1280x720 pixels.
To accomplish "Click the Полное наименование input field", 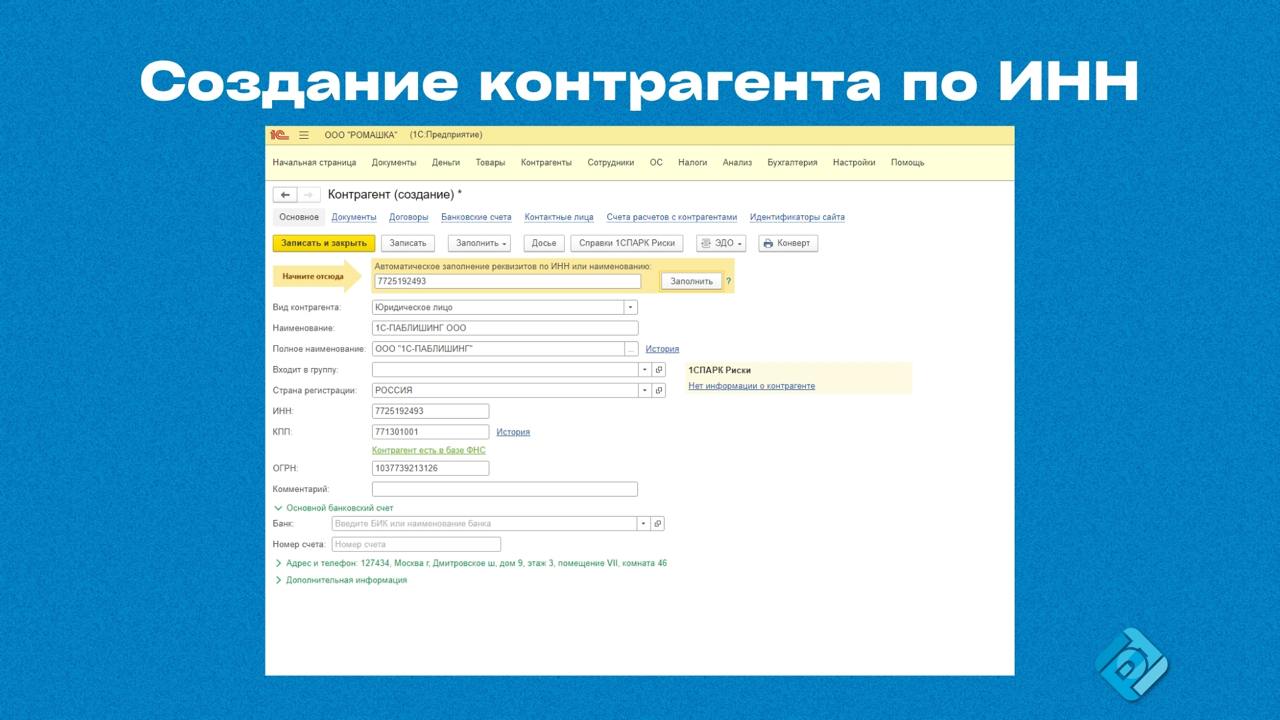I will coord(498,349).
